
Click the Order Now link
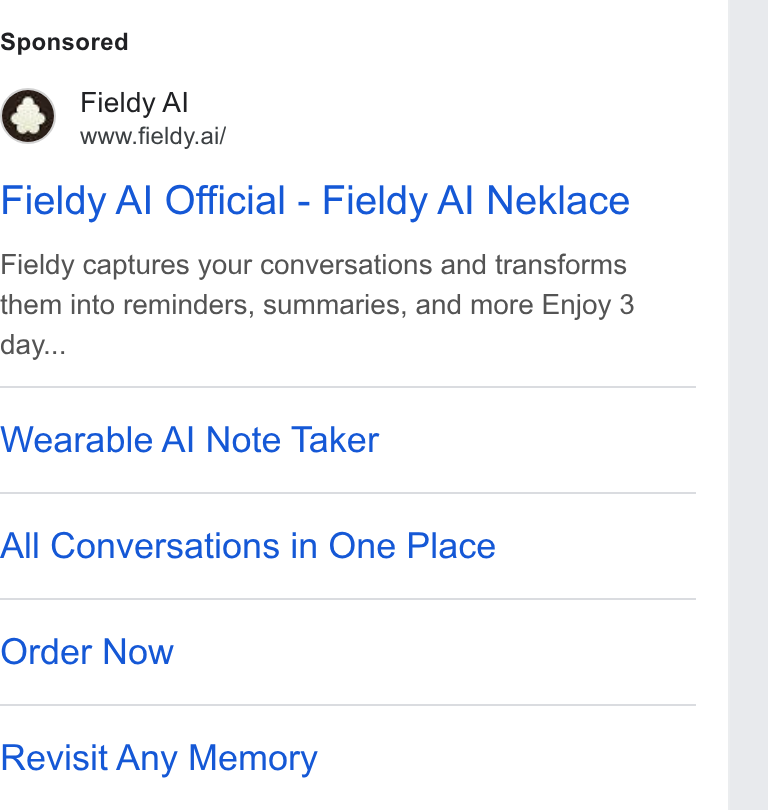87,652
